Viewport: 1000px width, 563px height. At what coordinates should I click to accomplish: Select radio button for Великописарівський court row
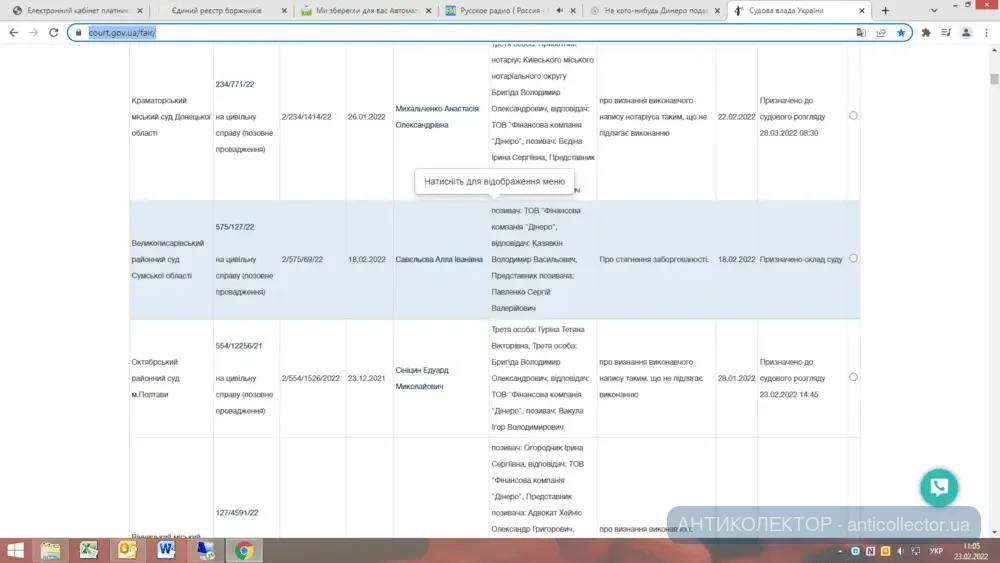coord(853,258)
